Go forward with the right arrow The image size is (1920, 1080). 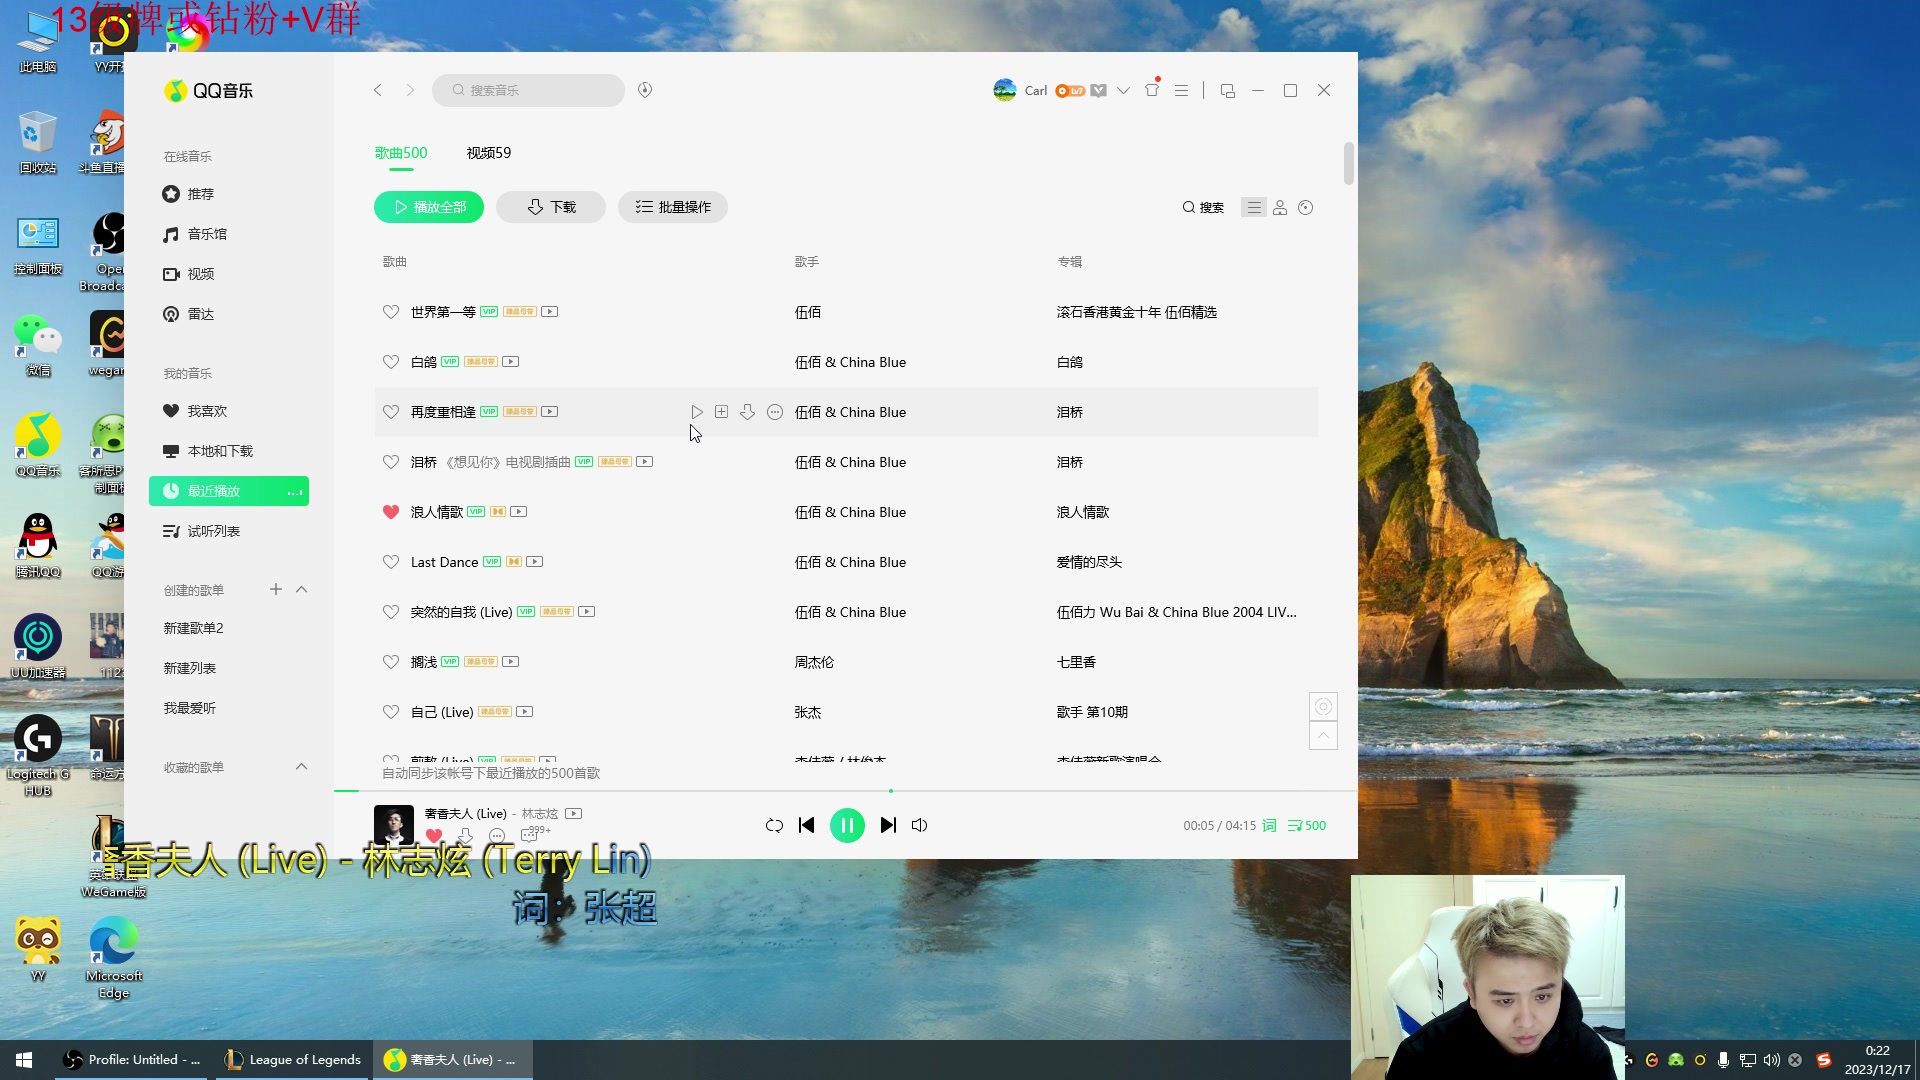(x=410, y=90)
